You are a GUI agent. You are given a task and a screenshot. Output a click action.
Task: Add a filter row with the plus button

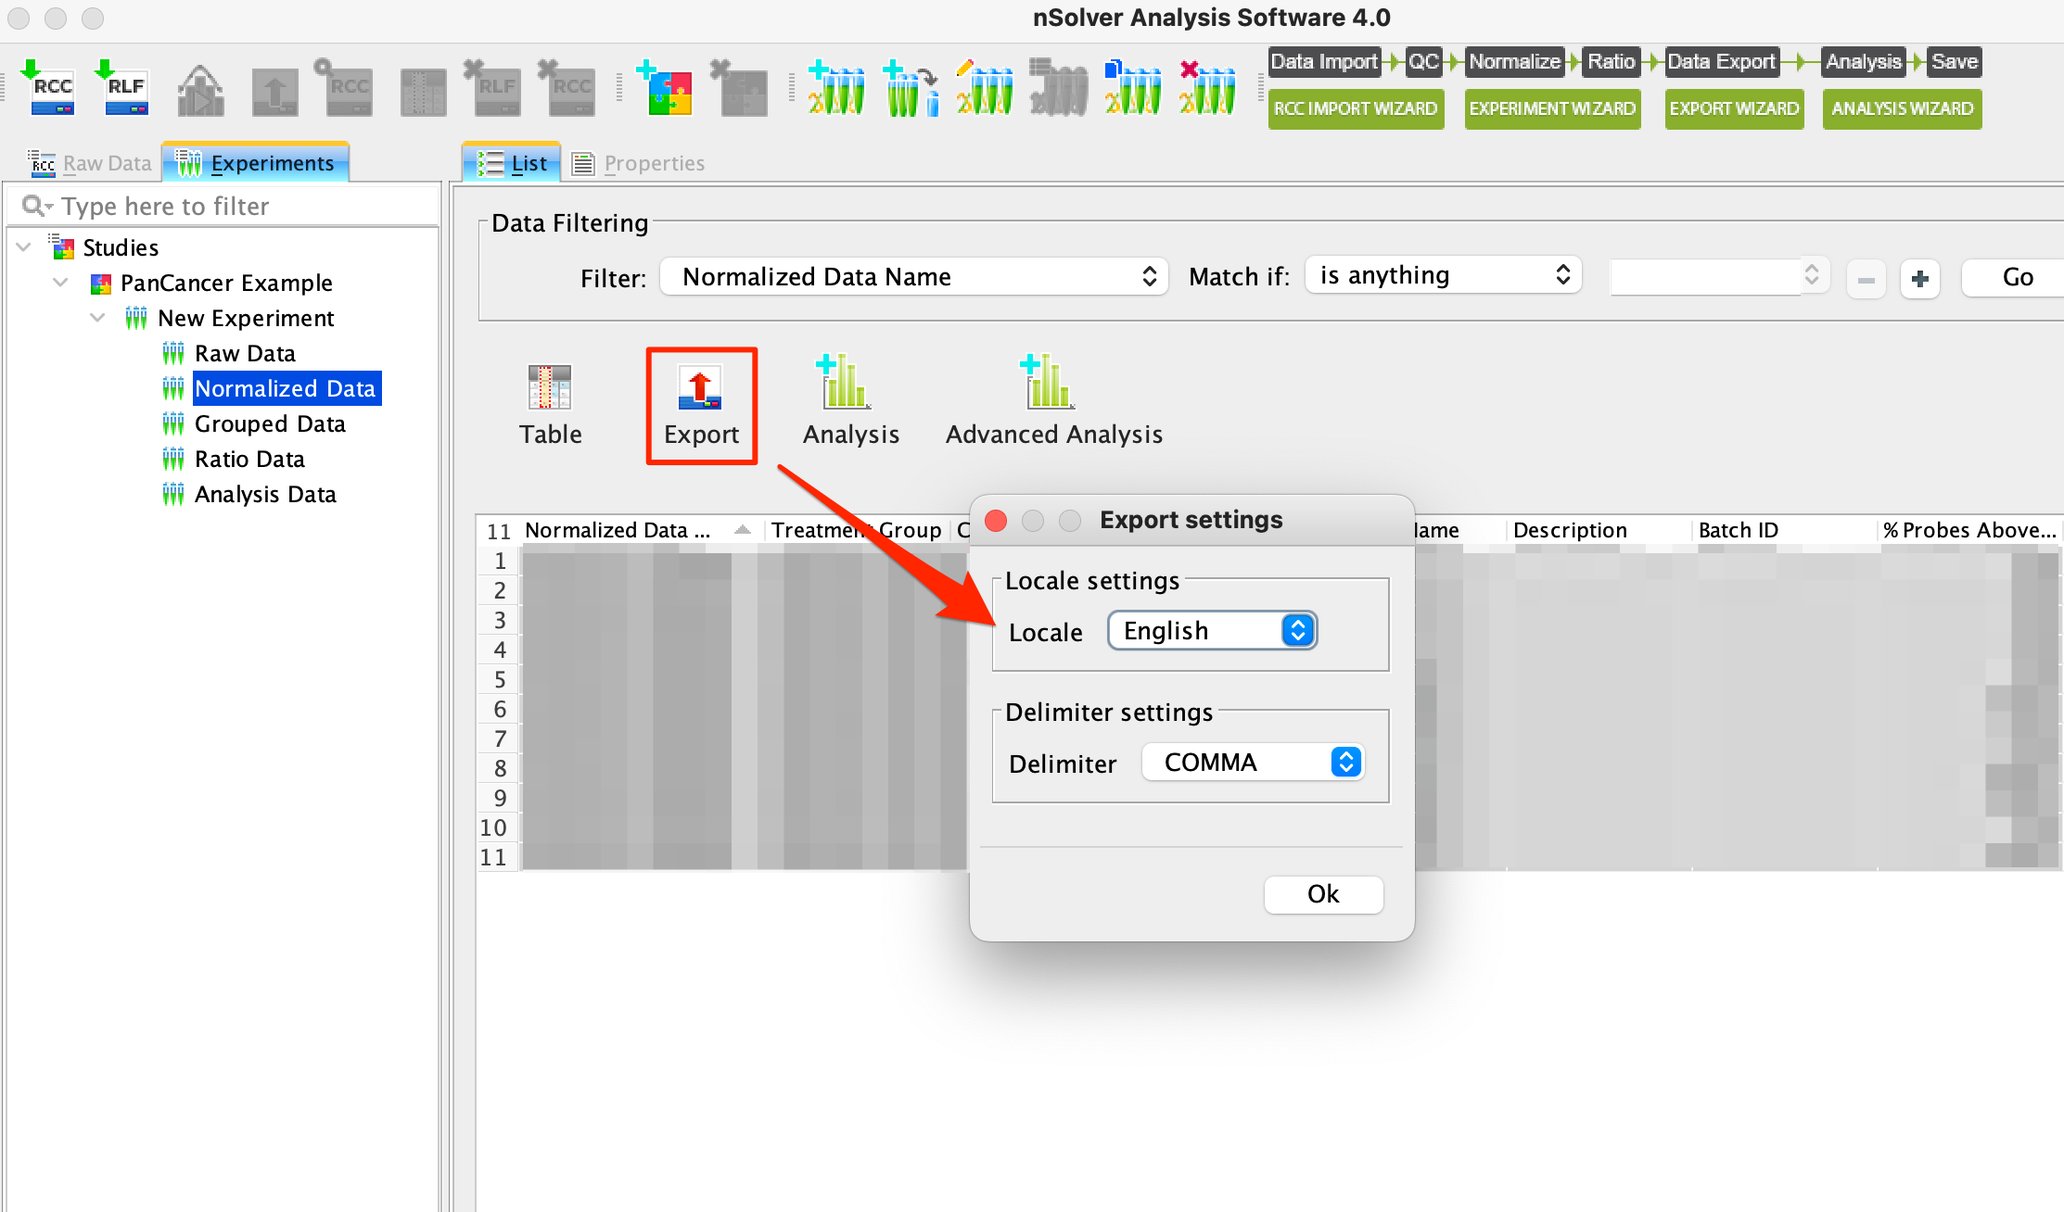(1920, 278)
